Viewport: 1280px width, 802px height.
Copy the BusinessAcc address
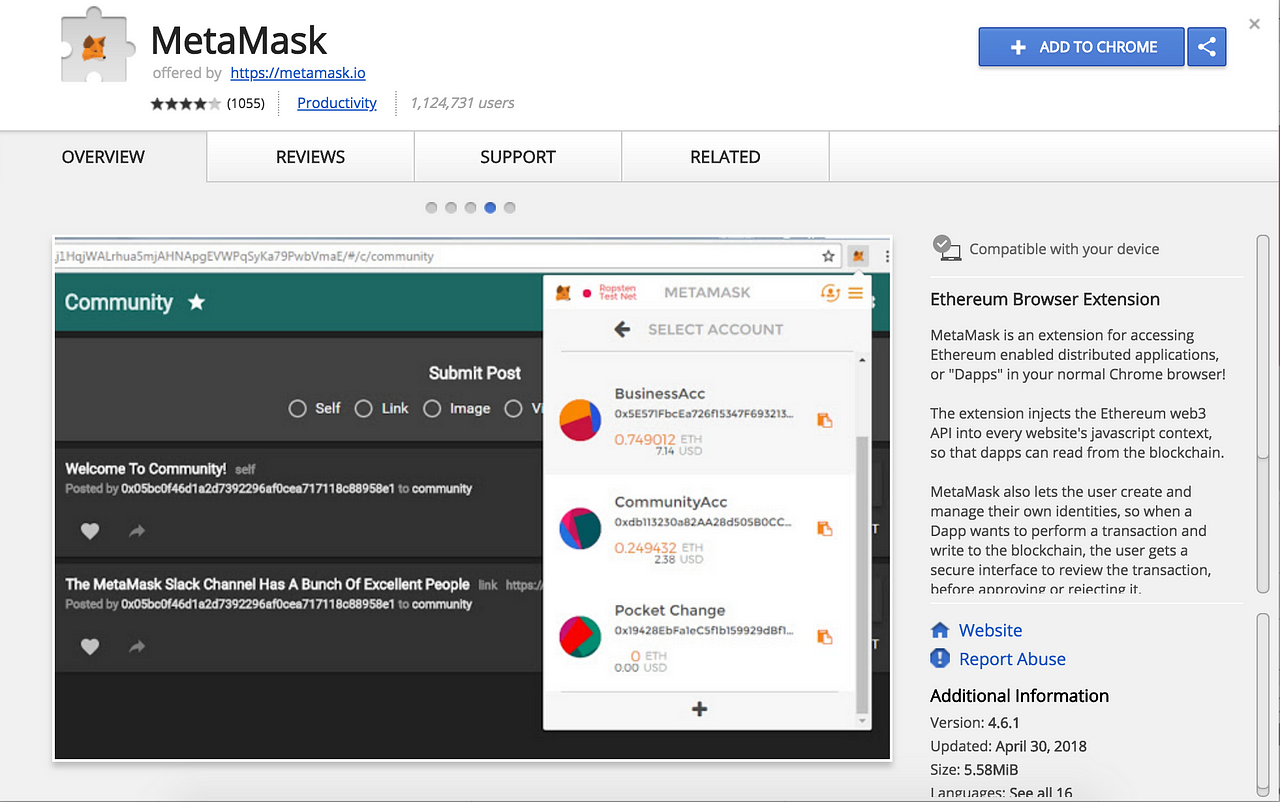point(824,420)
